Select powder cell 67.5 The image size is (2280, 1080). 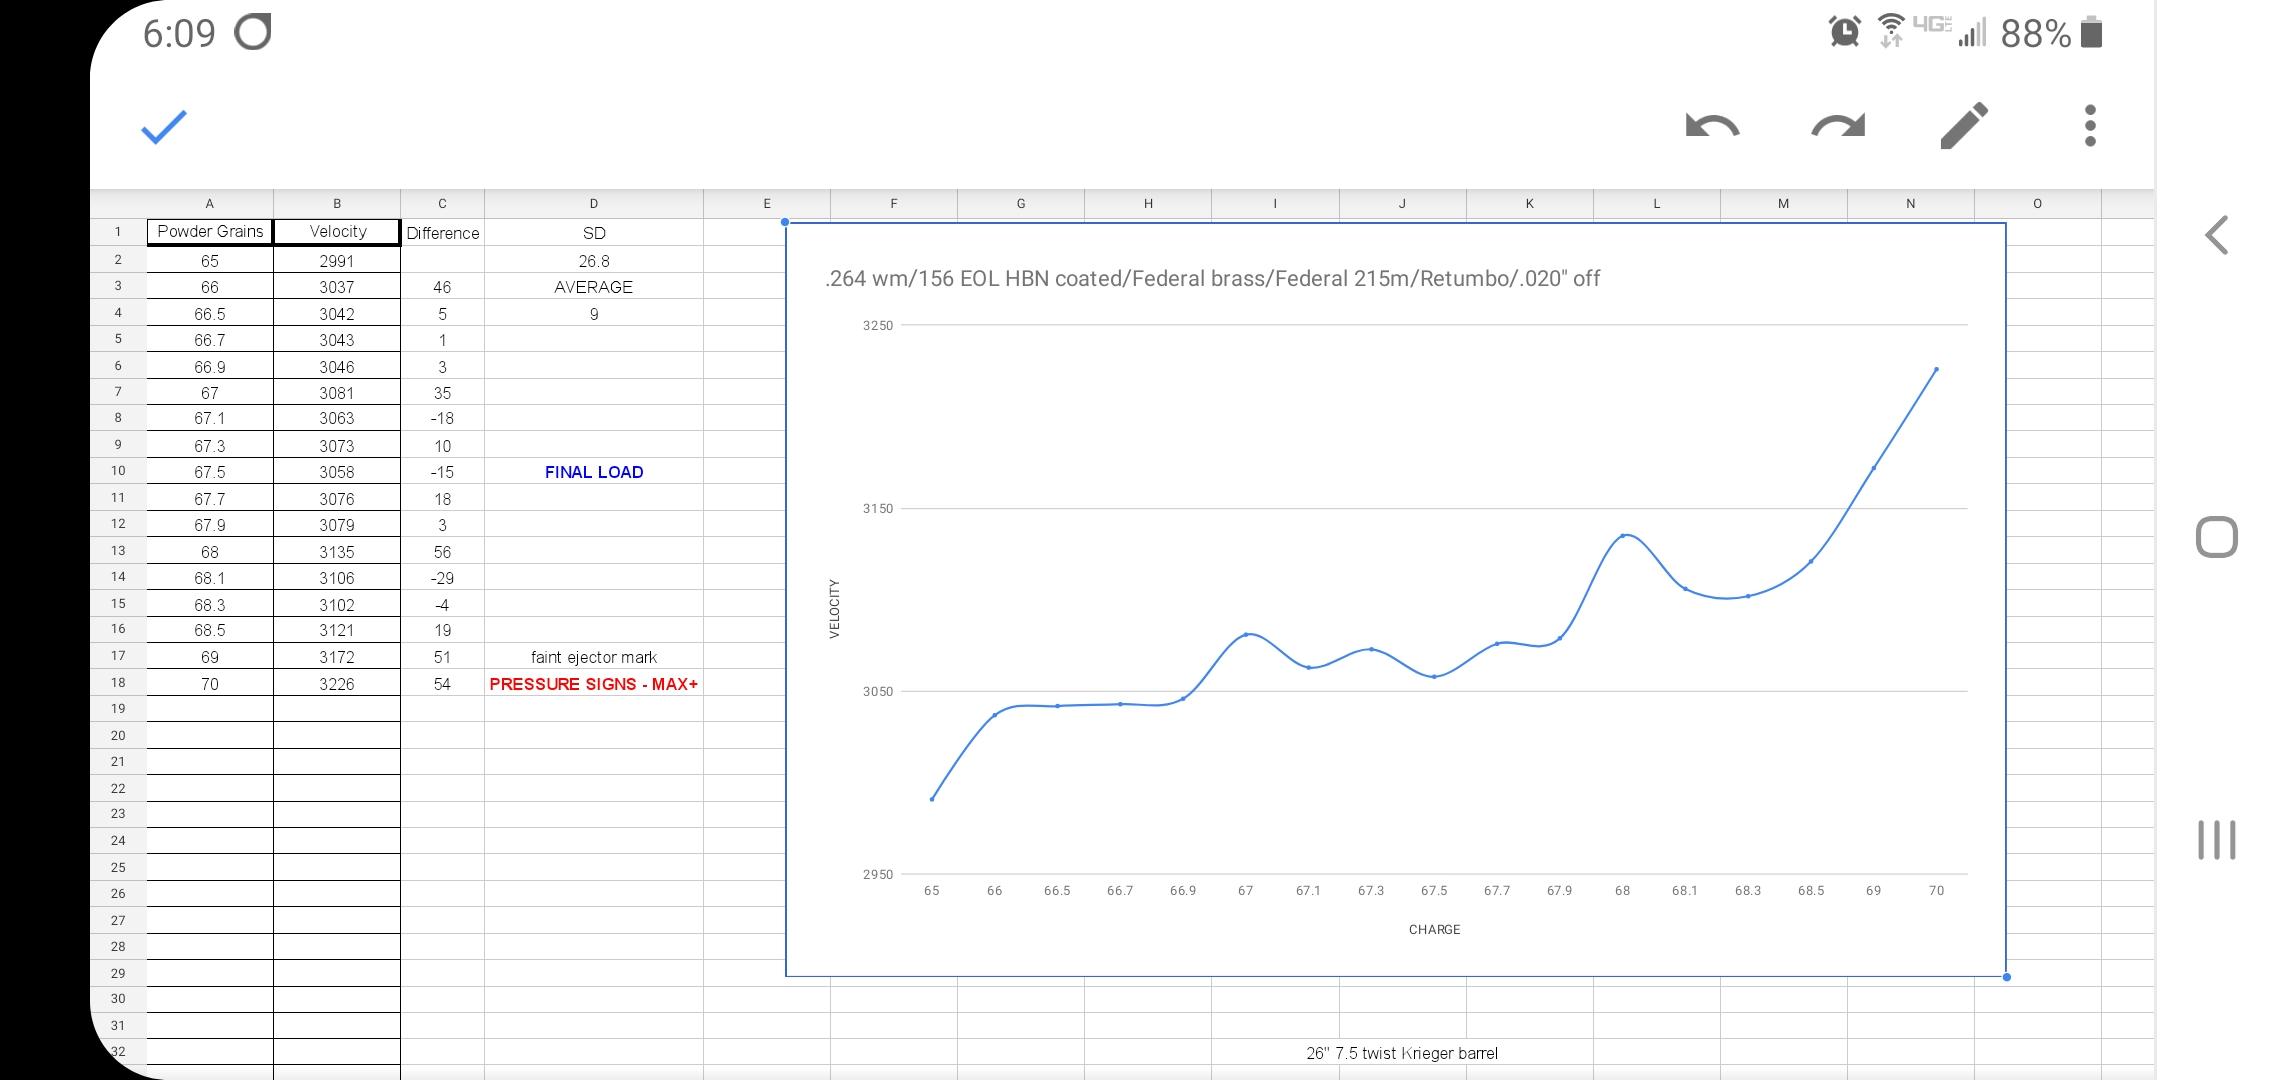210,472
